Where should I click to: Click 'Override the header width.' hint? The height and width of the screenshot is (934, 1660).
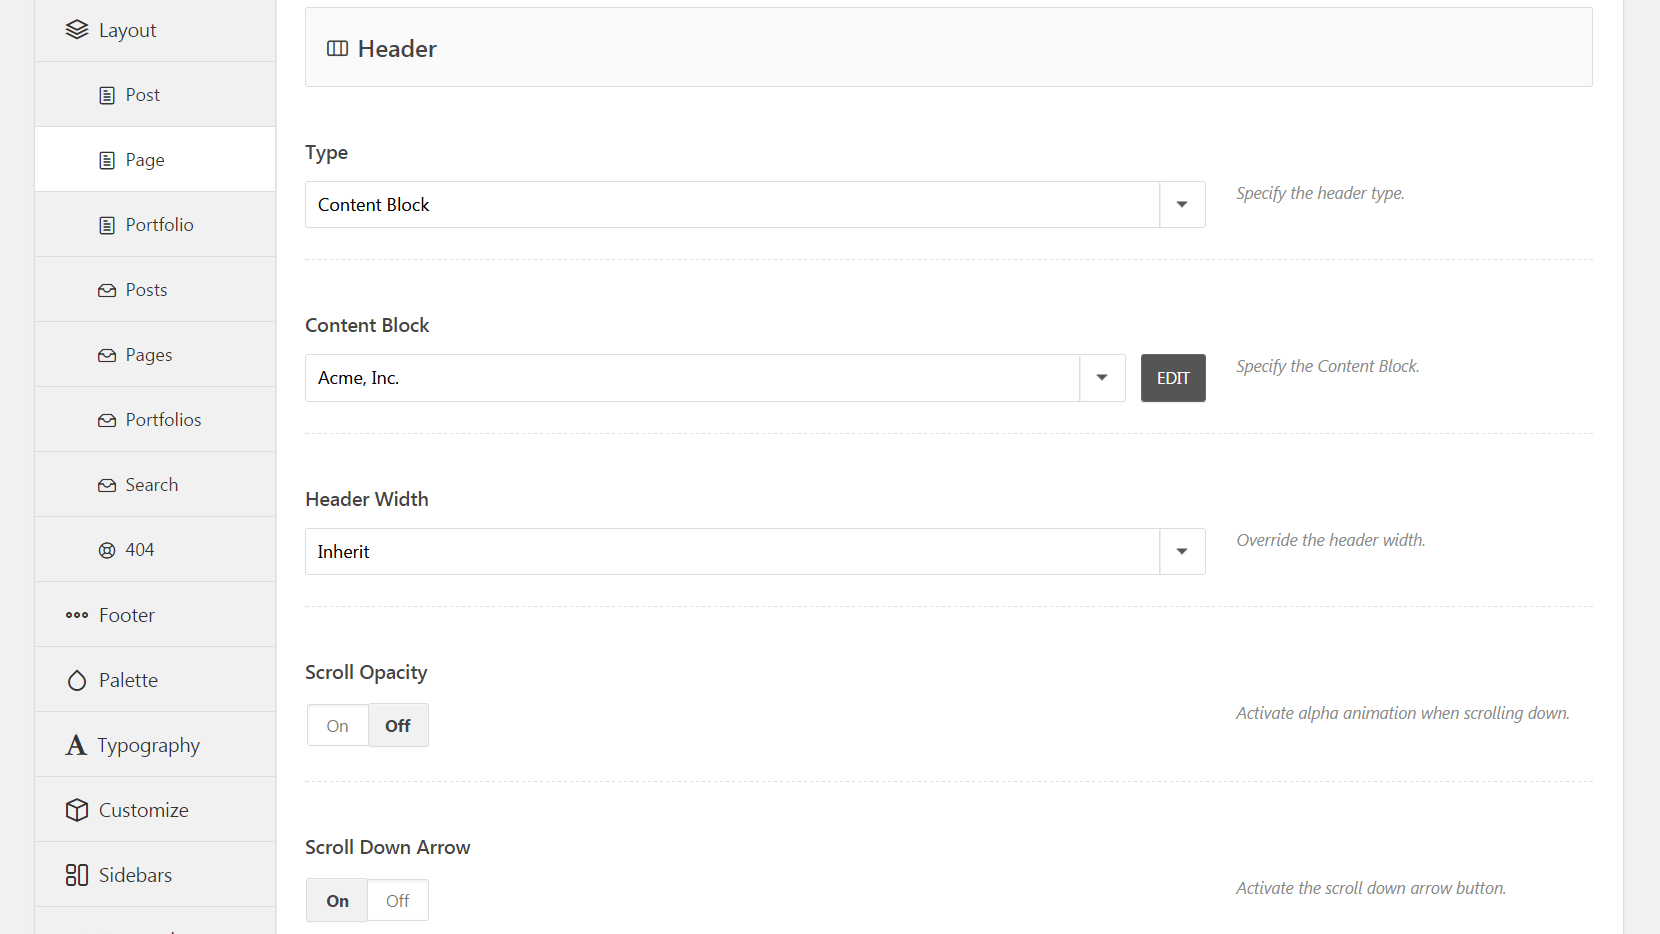[x=1331, y=540]
